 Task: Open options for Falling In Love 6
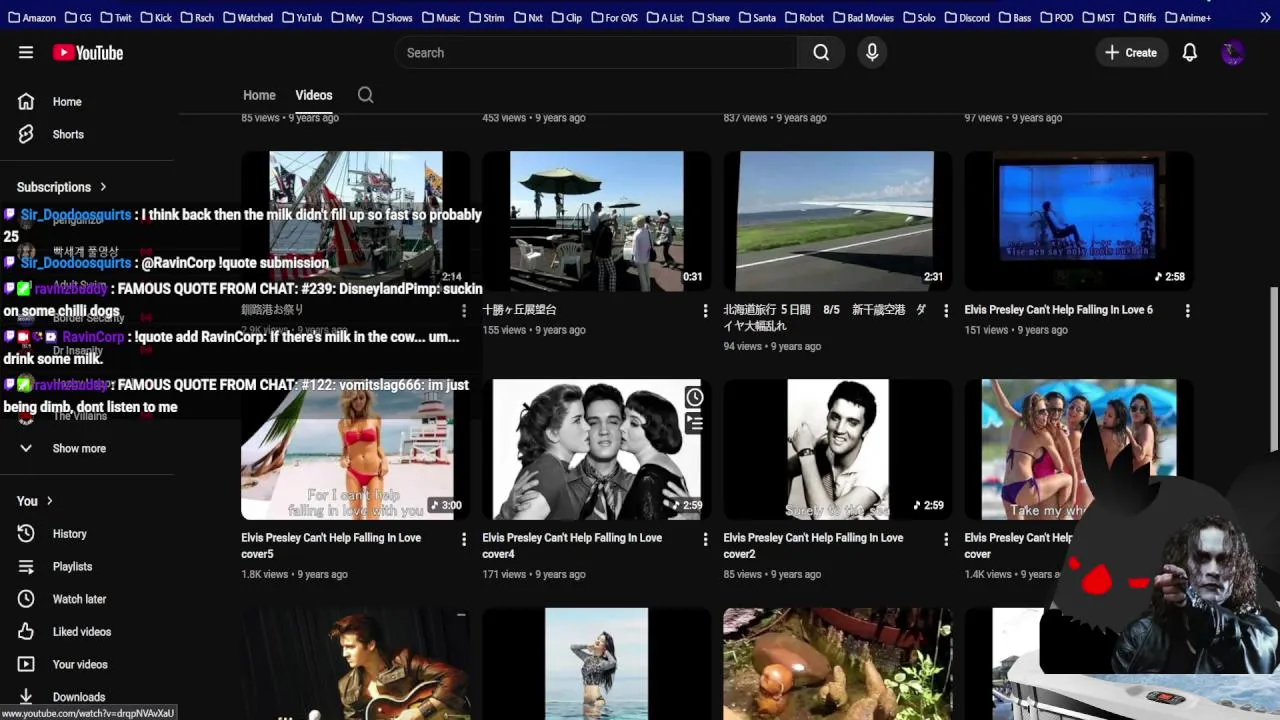pos(1187,311)
